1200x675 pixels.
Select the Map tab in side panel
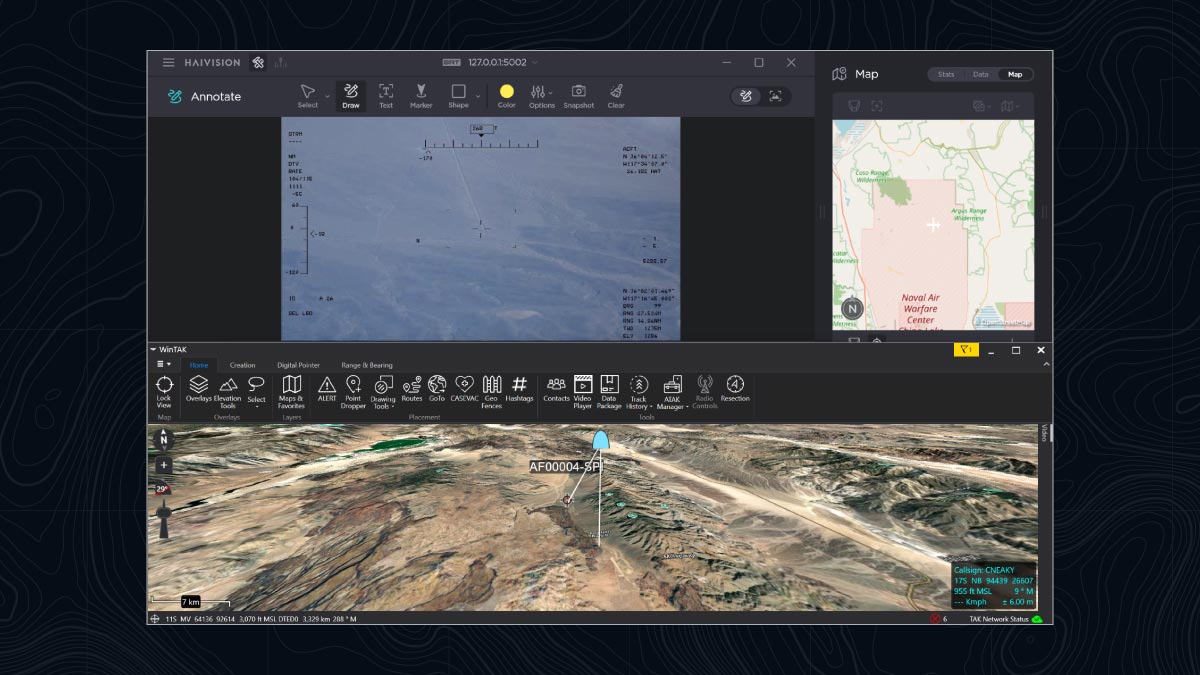click(1015, 74)
